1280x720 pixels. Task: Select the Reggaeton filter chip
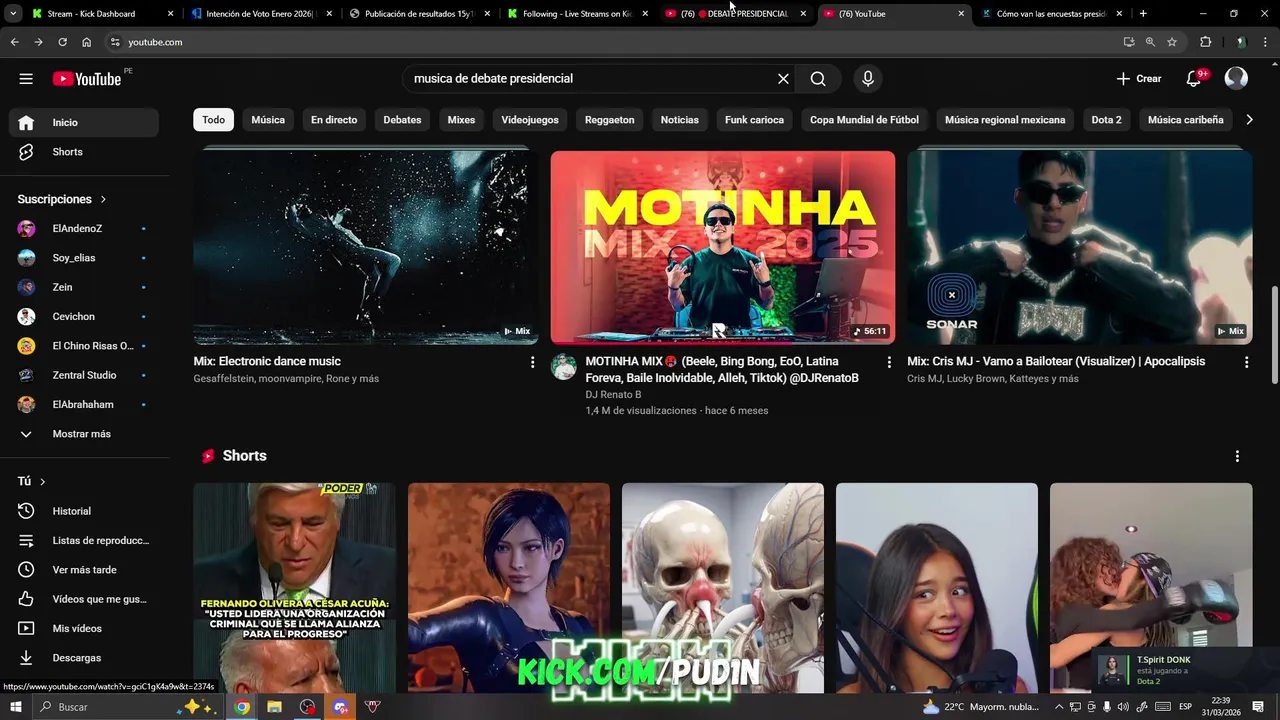(609, 120)
